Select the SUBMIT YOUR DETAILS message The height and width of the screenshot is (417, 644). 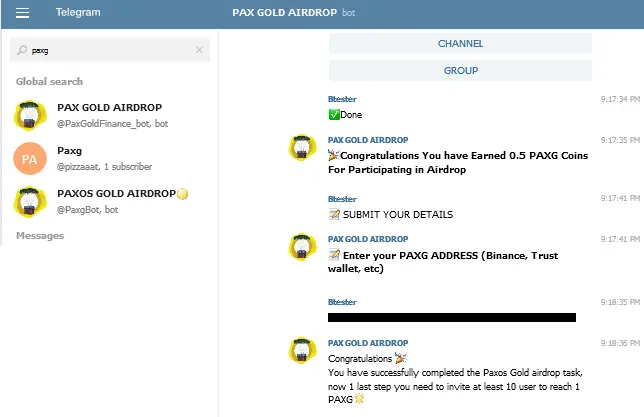point(391,214)
